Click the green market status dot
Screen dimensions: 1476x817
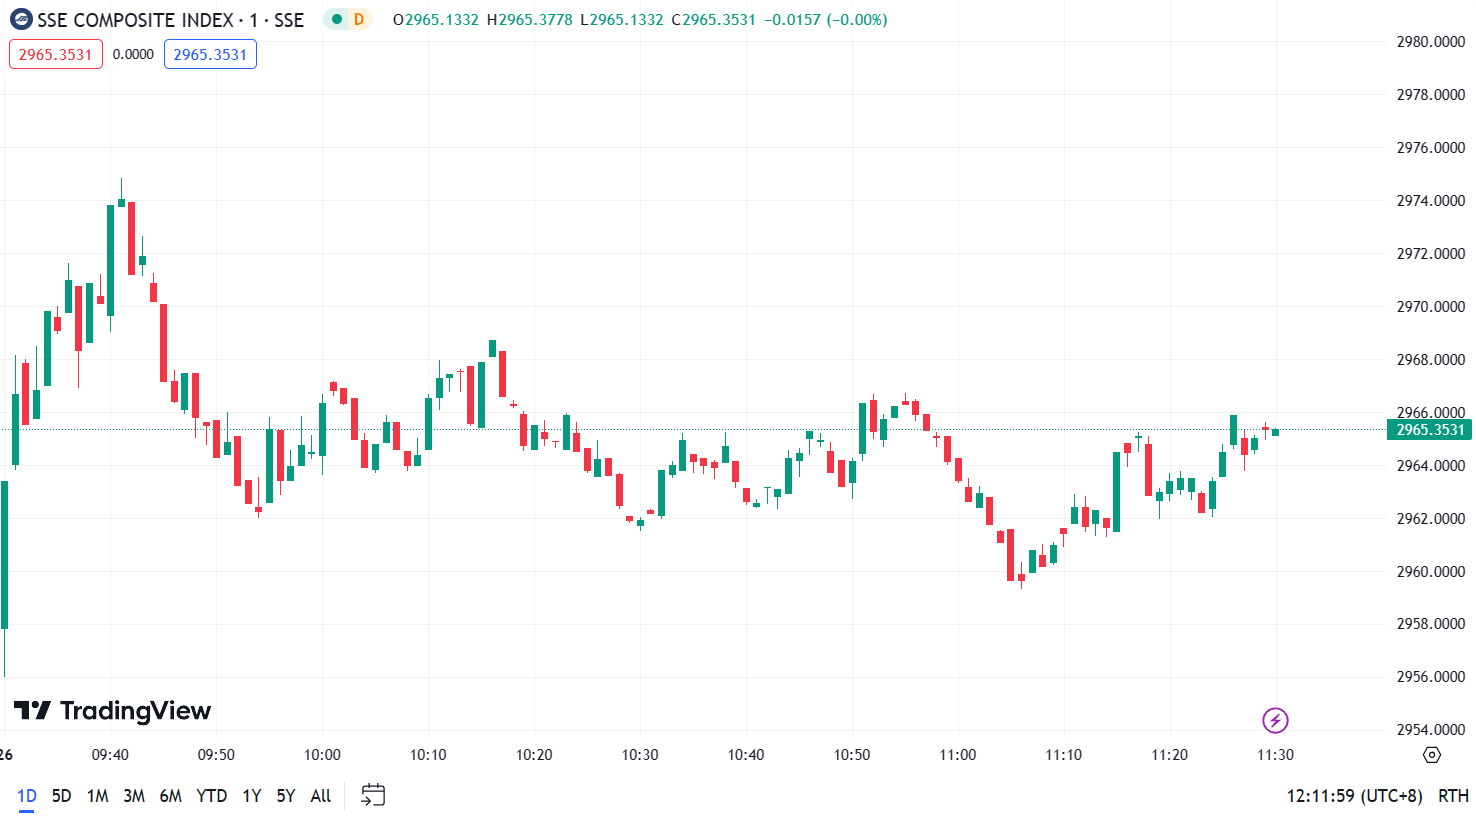click(x=337, y=20)
